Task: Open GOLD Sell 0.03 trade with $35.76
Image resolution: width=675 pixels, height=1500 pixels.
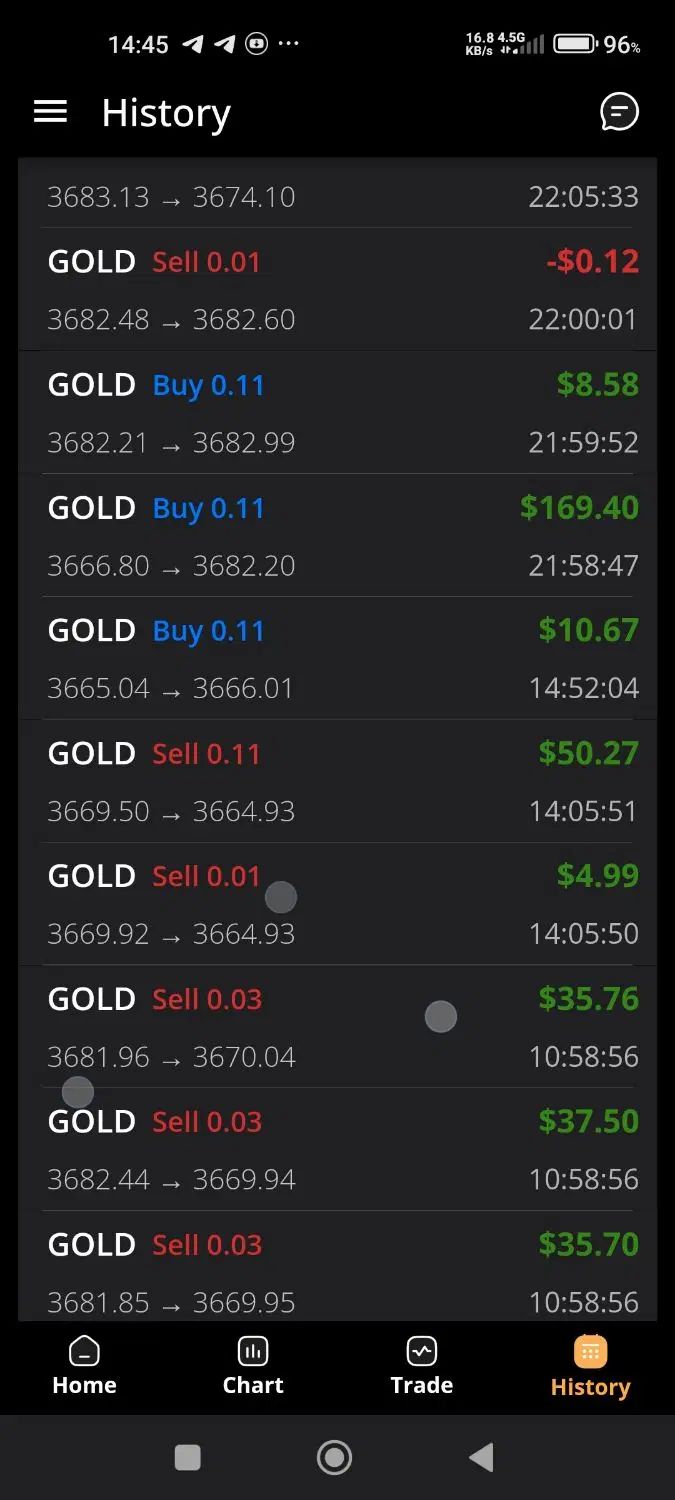Action: 337,1027
